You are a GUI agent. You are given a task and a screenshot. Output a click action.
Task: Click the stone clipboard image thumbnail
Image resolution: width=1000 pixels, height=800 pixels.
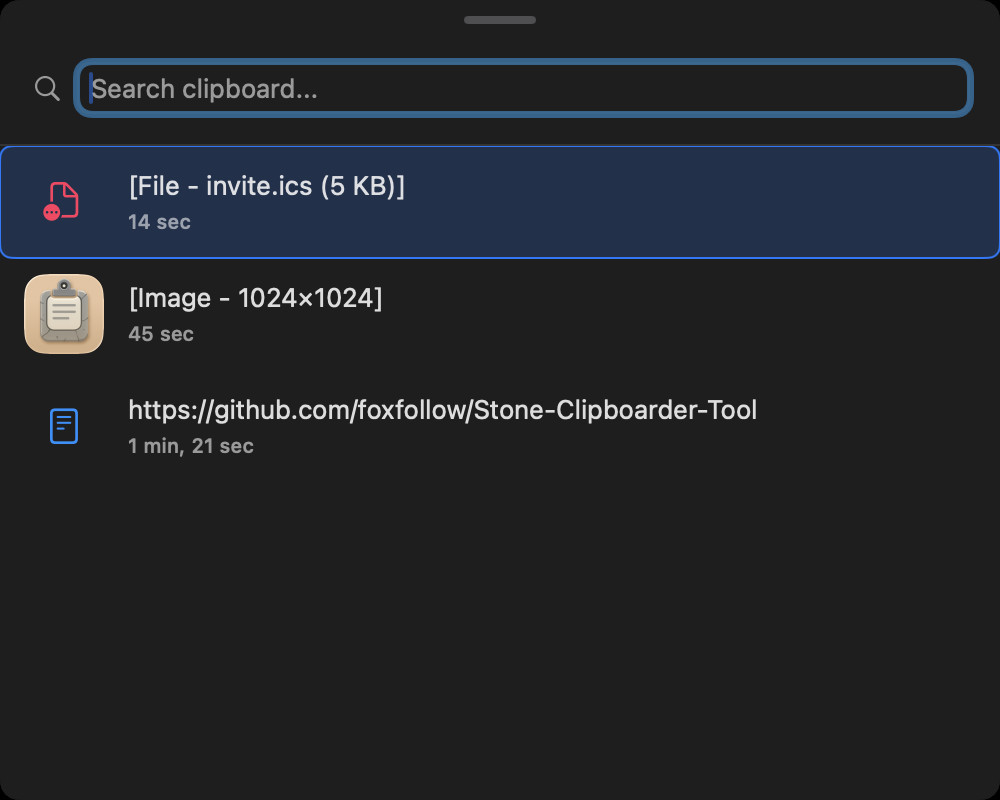(64, 314)
